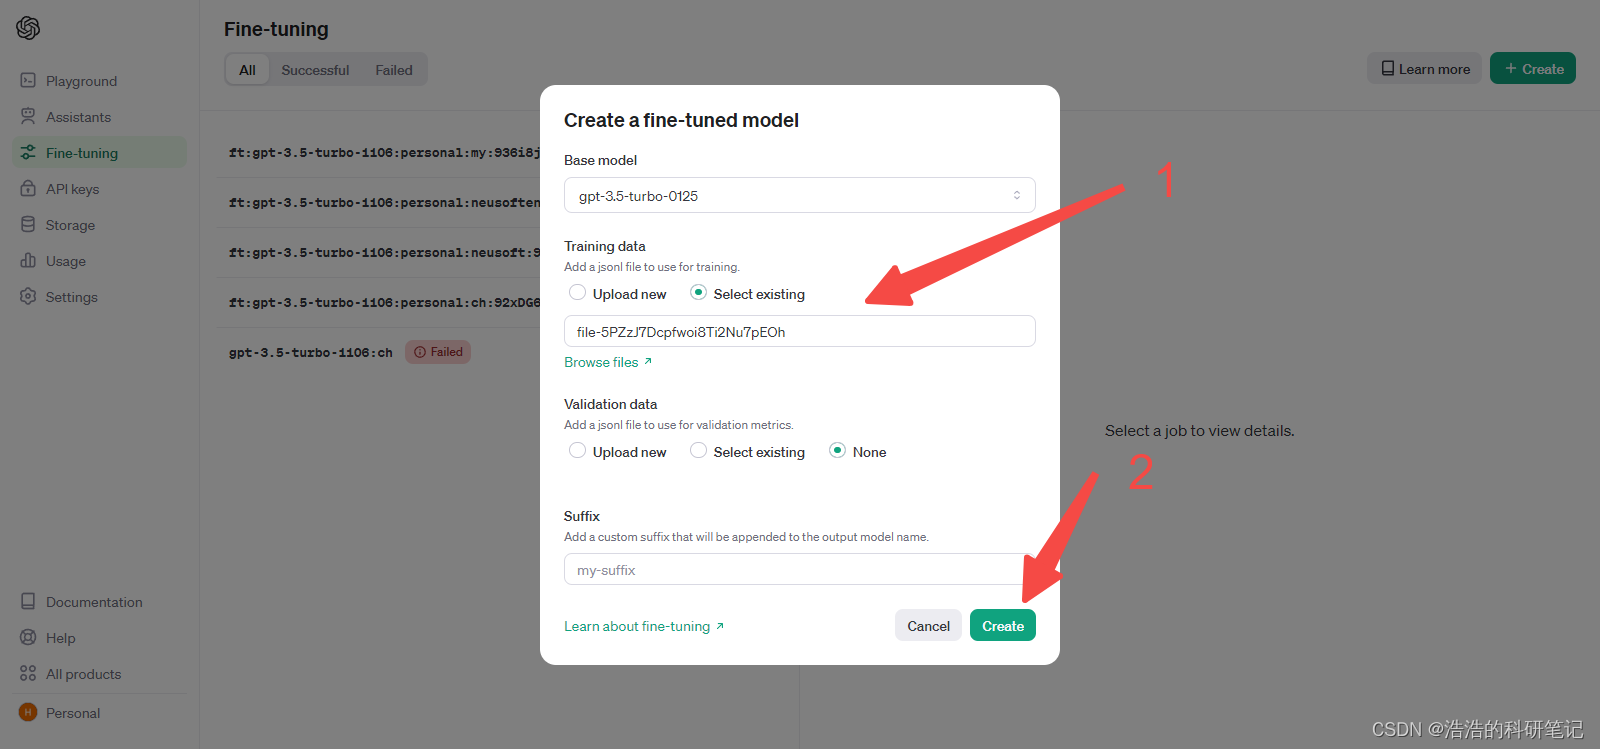Click the Storage database icon
Screen dimensions: 1600x749
pyautogui.click(x=28, y=224)
